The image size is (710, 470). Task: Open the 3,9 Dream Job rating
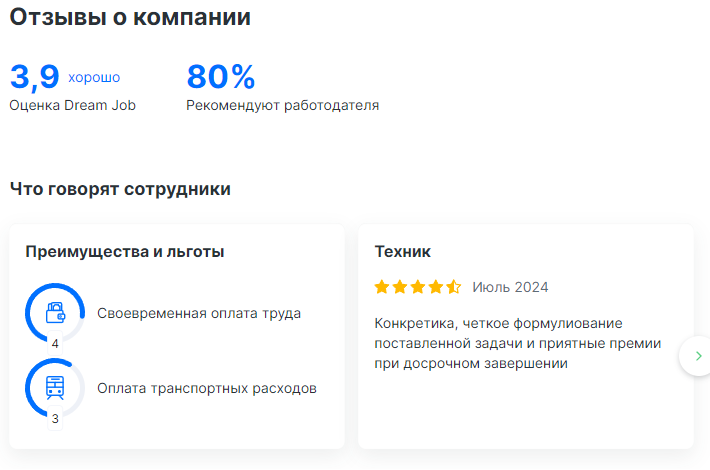[35, 77]
